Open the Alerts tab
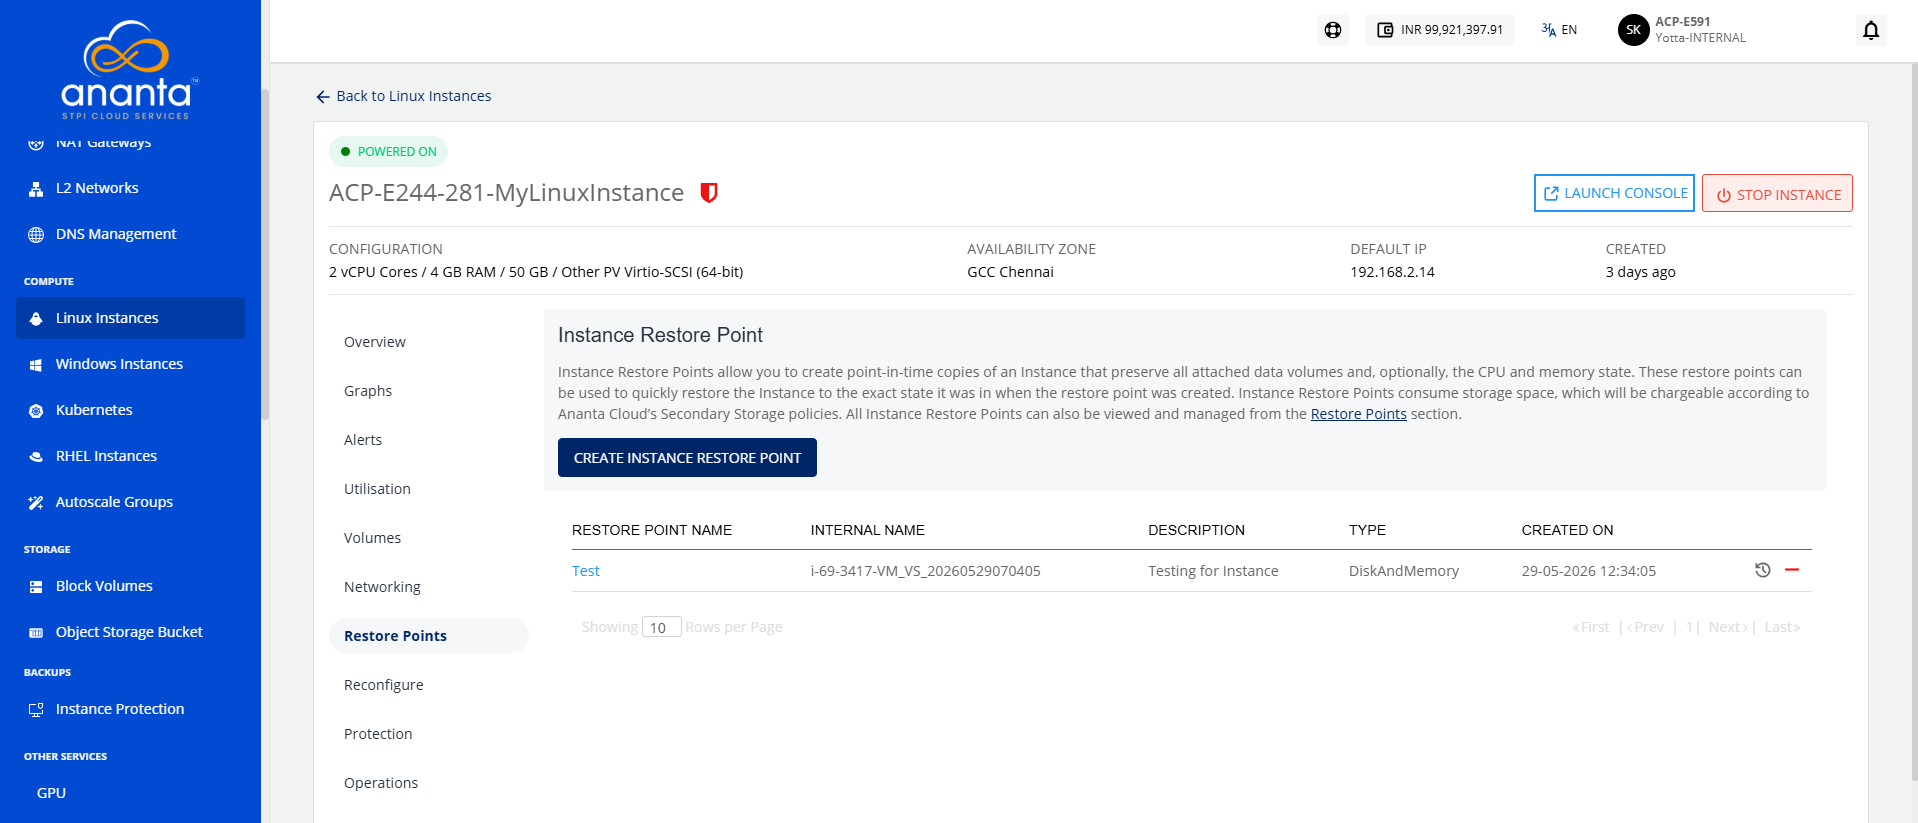Viewport: 1918px width, 823px height. click(x=363, y=440)
